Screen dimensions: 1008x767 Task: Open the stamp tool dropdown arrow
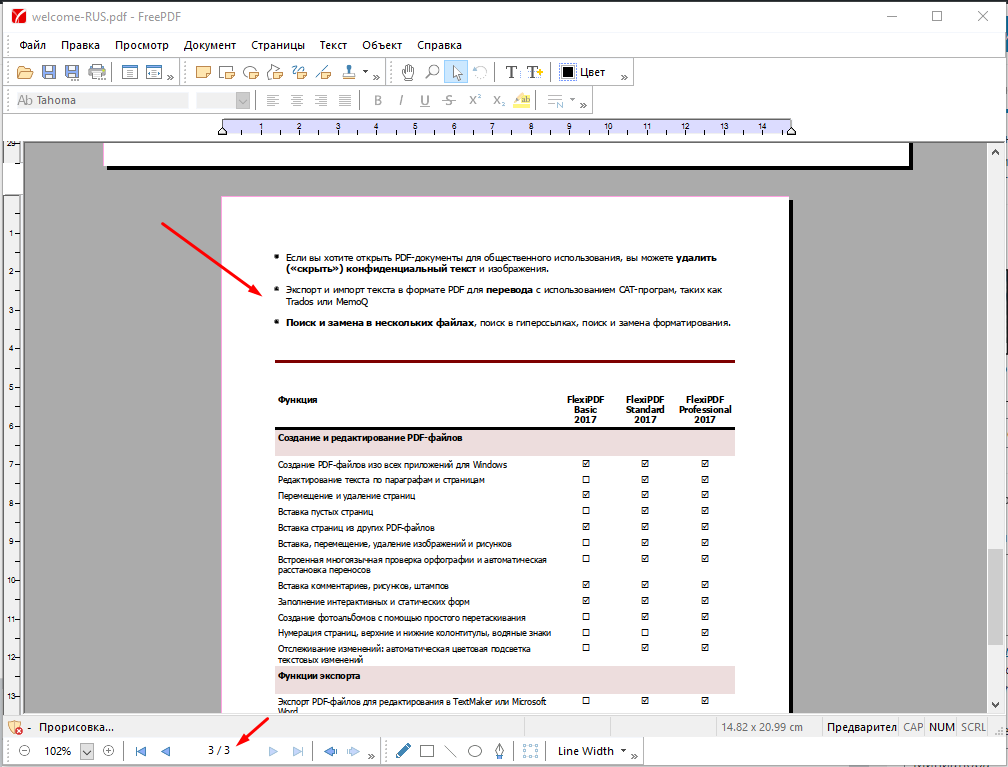pyautogui.click(x=365, y=71)
